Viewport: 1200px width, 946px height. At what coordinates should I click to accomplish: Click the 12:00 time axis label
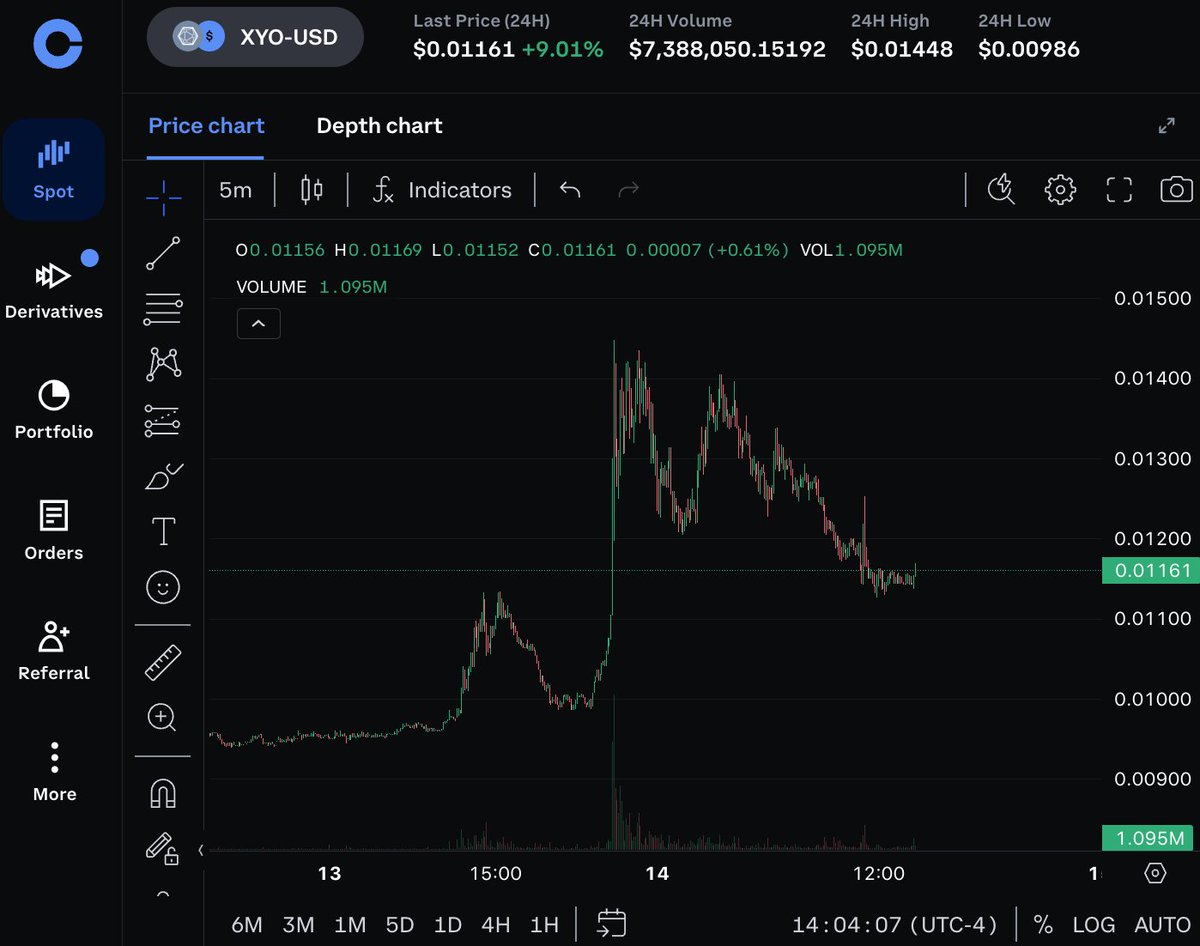879,873
